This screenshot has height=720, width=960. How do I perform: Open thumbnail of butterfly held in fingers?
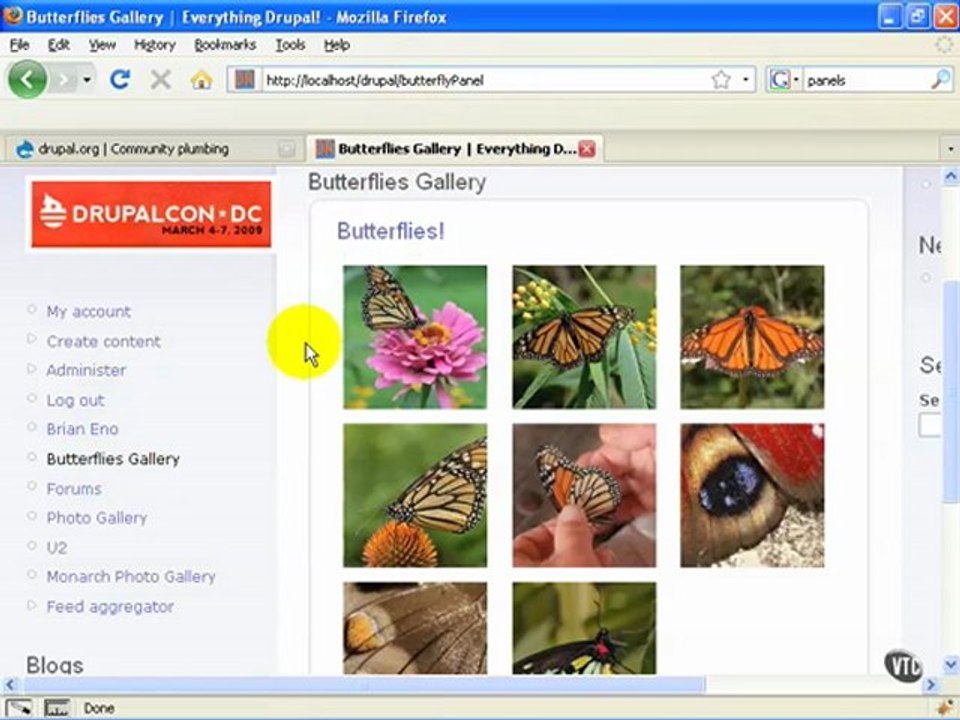click(x=584, y=495)
